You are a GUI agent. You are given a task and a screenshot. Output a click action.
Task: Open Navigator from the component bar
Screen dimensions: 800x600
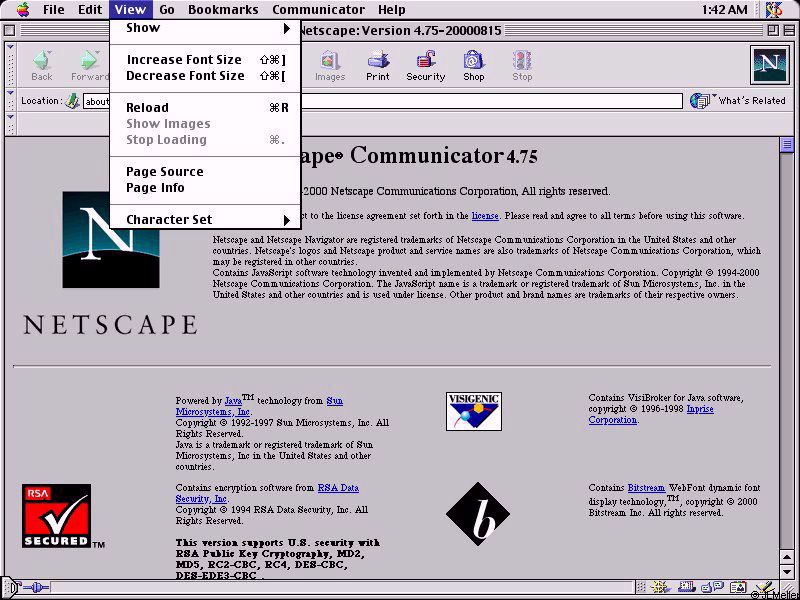pos(661,587)
